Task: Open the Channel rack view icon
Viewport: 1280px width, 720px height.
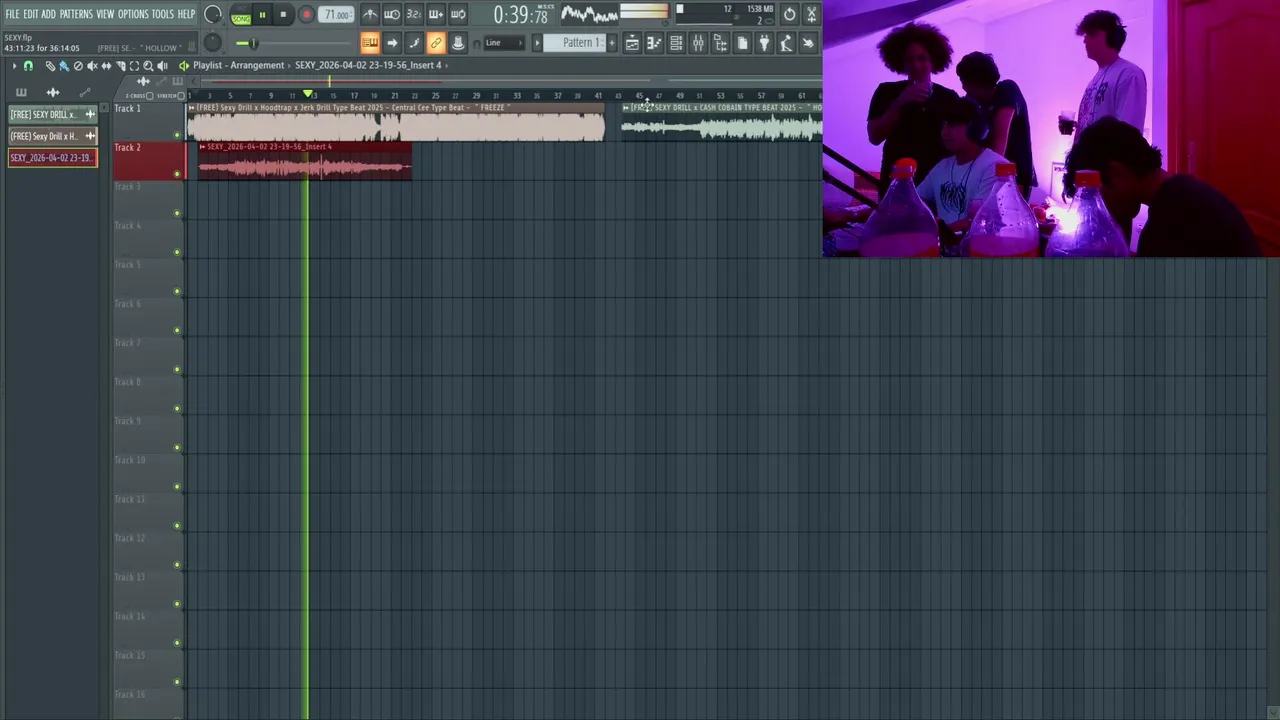Action: point(676,43)
